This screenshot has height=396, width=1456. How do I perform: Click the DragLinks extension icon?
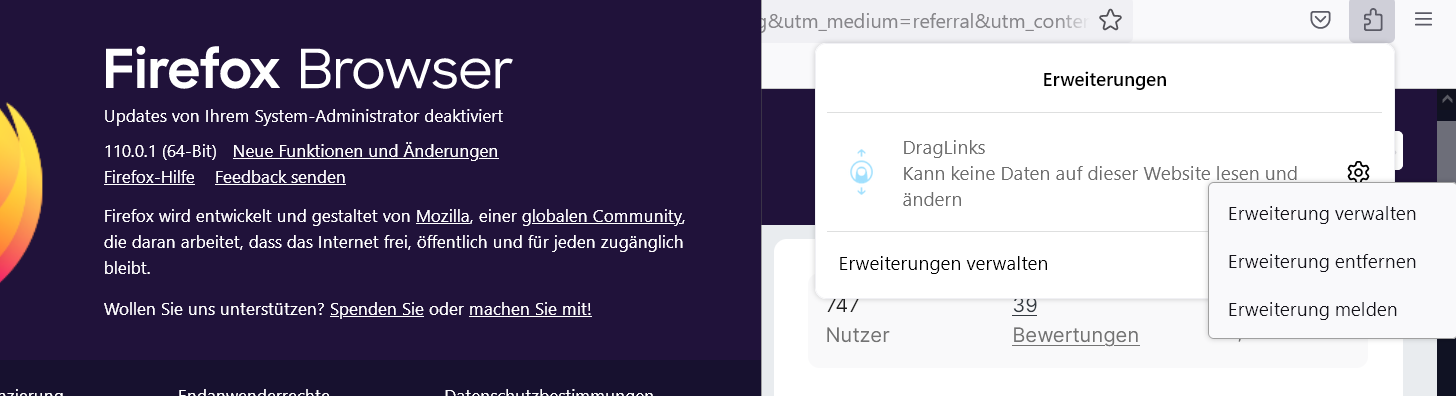tap(862, 171)
